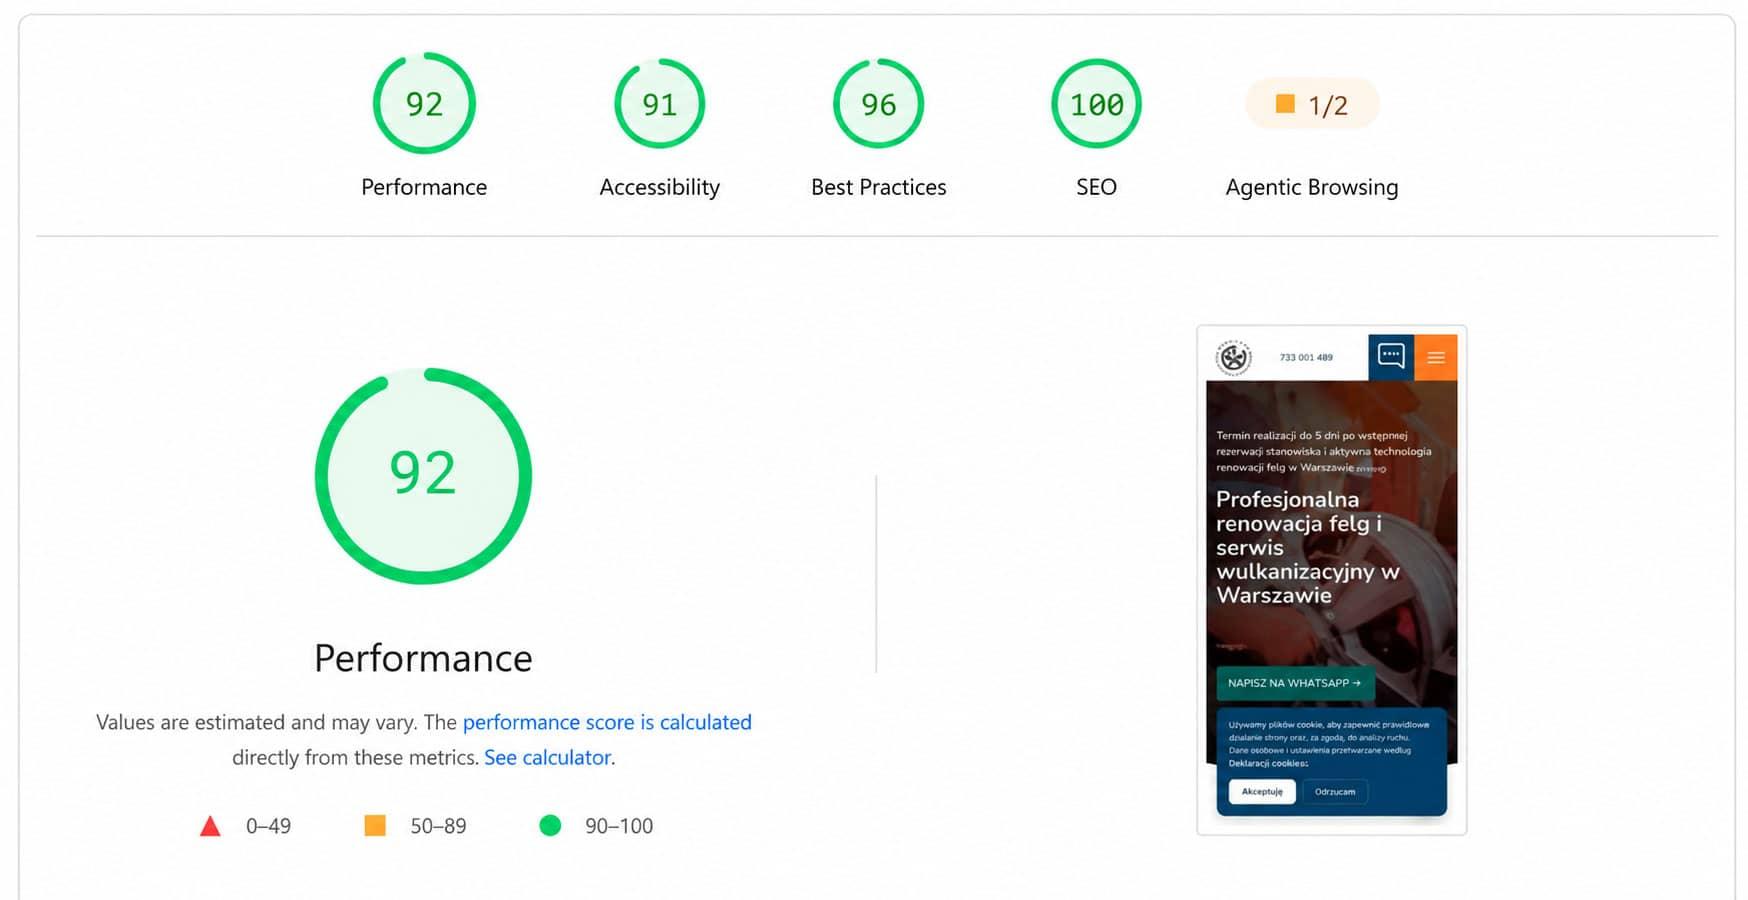The width and height of the screenshot is (1748, 900).
Task: Click the green circle 90–100 legend icon
Action: click(550, 825)
